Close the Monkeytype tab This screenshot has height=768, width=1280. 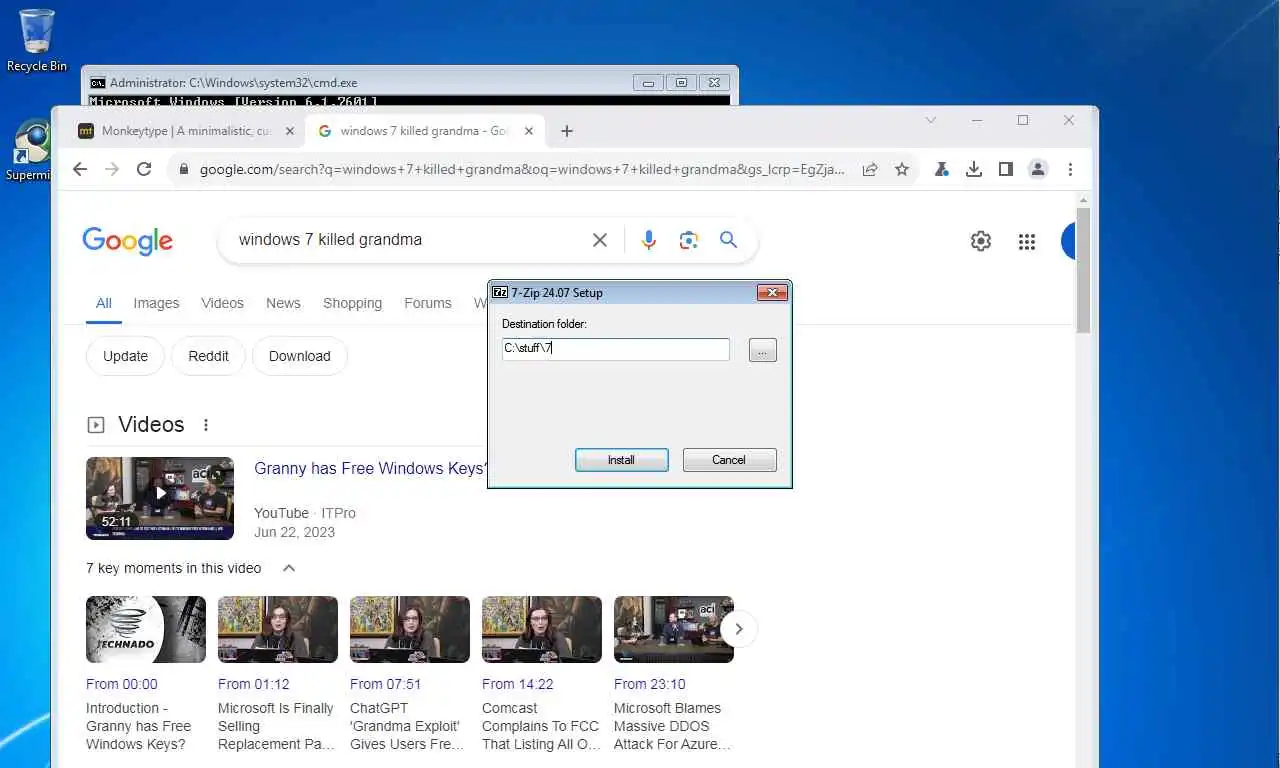(x=290, y=131)
